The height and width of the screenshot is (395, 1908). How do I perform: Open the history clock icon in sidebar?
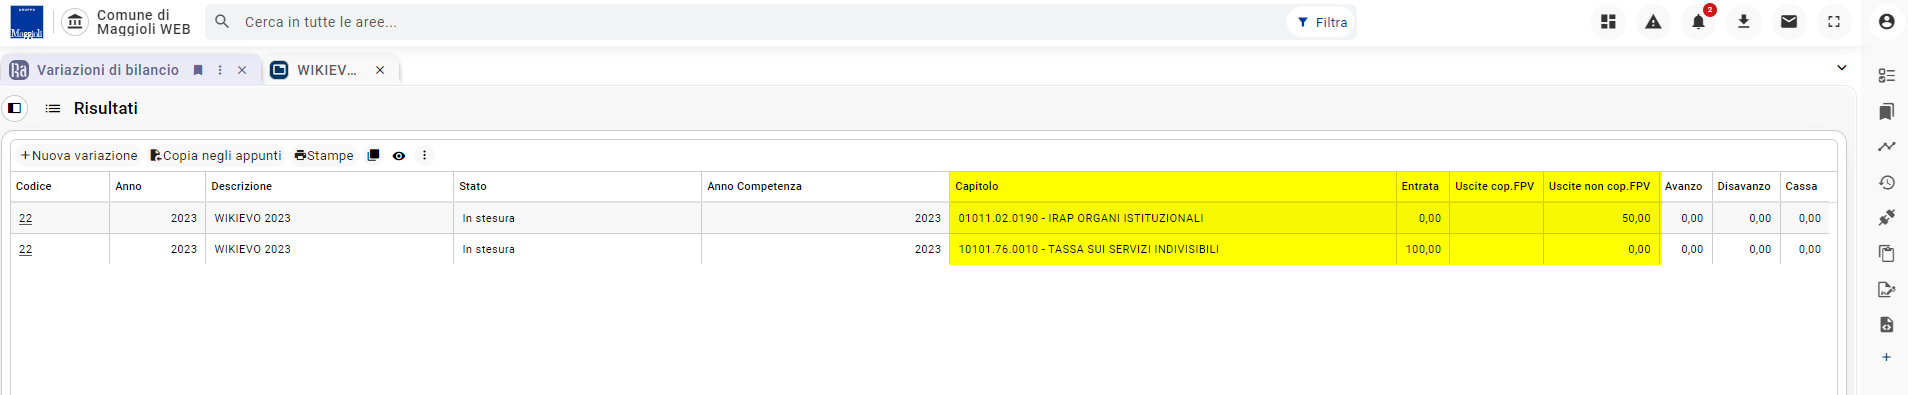[x=1886, y=182]
